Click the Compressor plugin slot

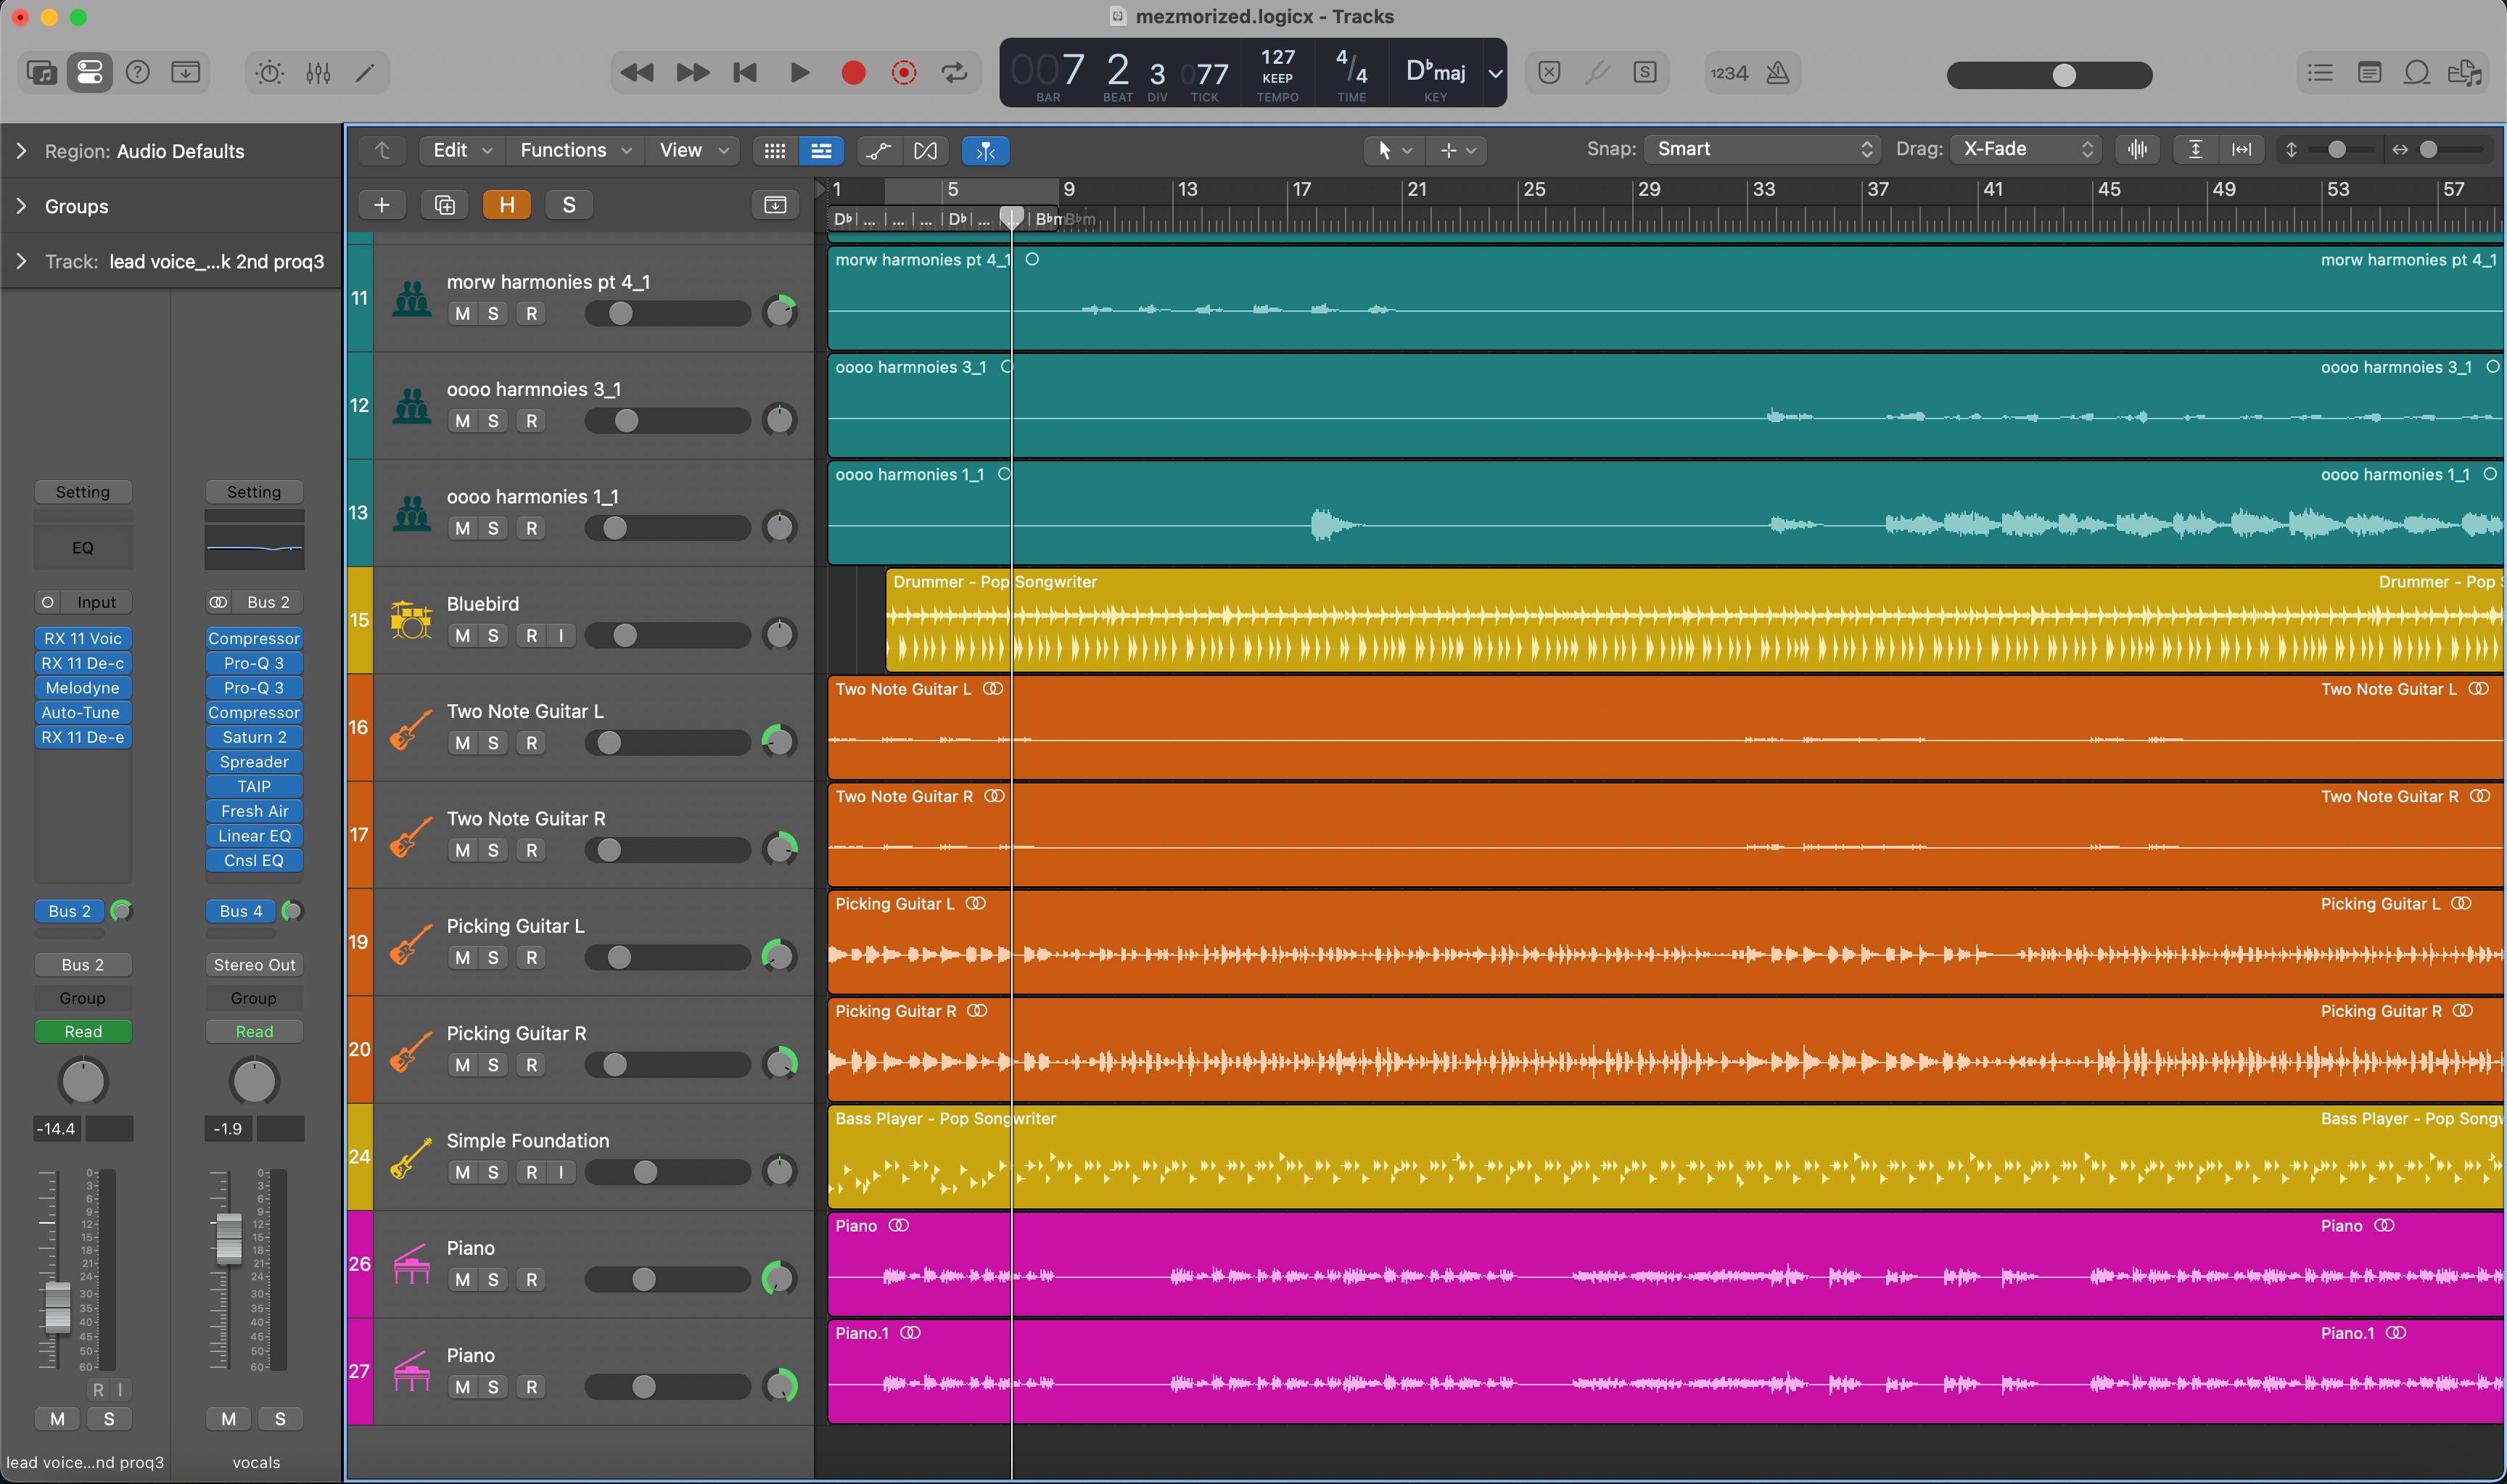point(254,638)
